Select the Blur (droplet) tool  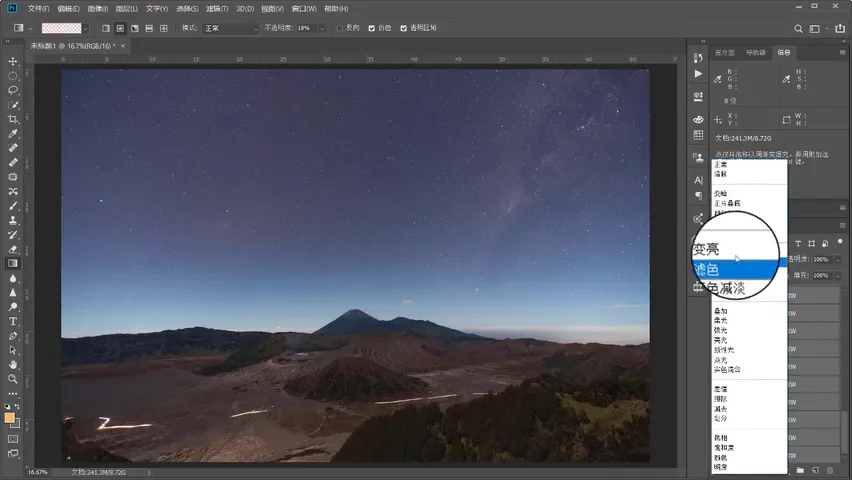pyautogui.click(x=13, y=278)
